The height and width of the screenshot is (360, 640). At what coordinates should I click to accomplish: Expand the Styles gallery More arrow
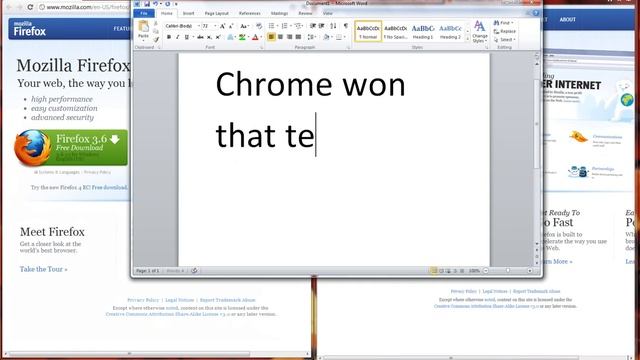[468, 39]
